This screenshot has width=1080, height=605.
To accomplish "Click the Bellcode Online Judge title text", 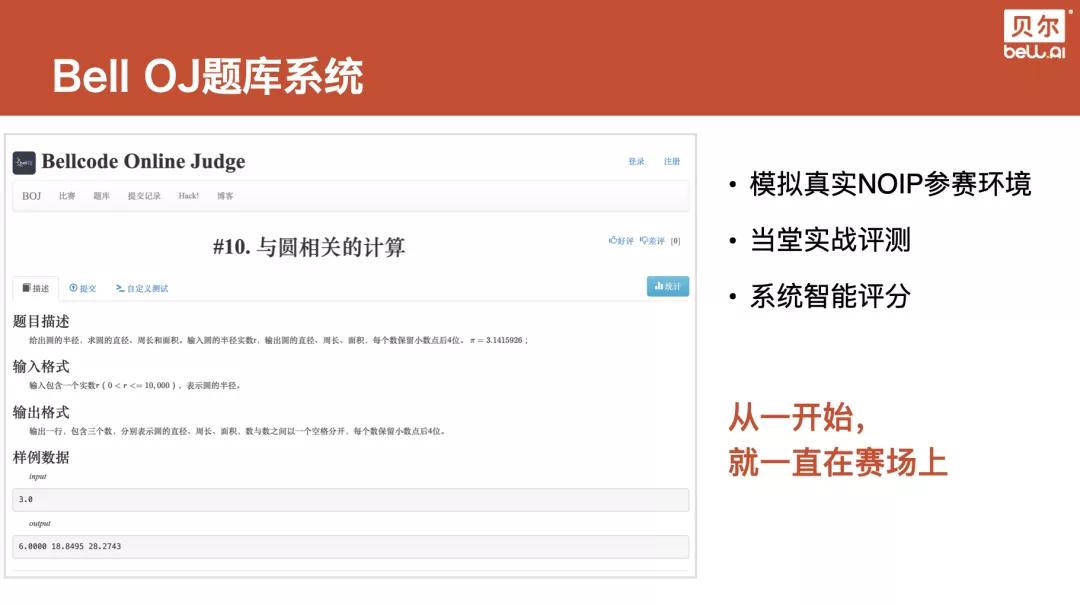I will click(x=143, y=161).
